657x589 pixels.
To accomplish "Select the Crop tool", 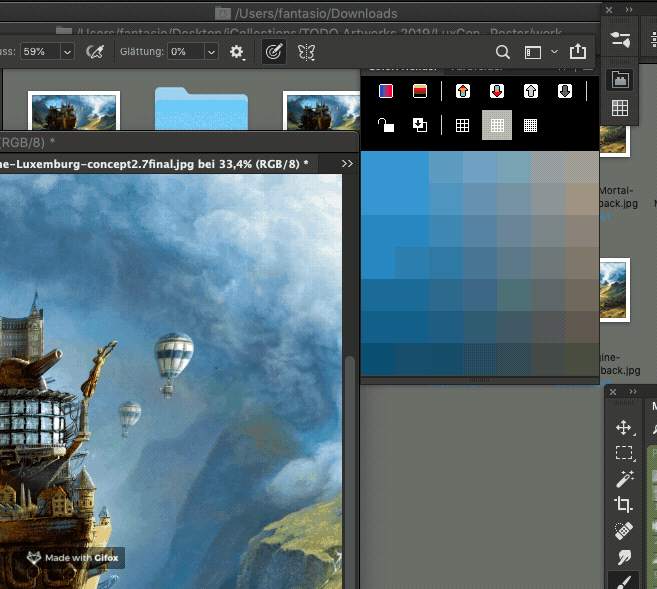I will point(623,505).
